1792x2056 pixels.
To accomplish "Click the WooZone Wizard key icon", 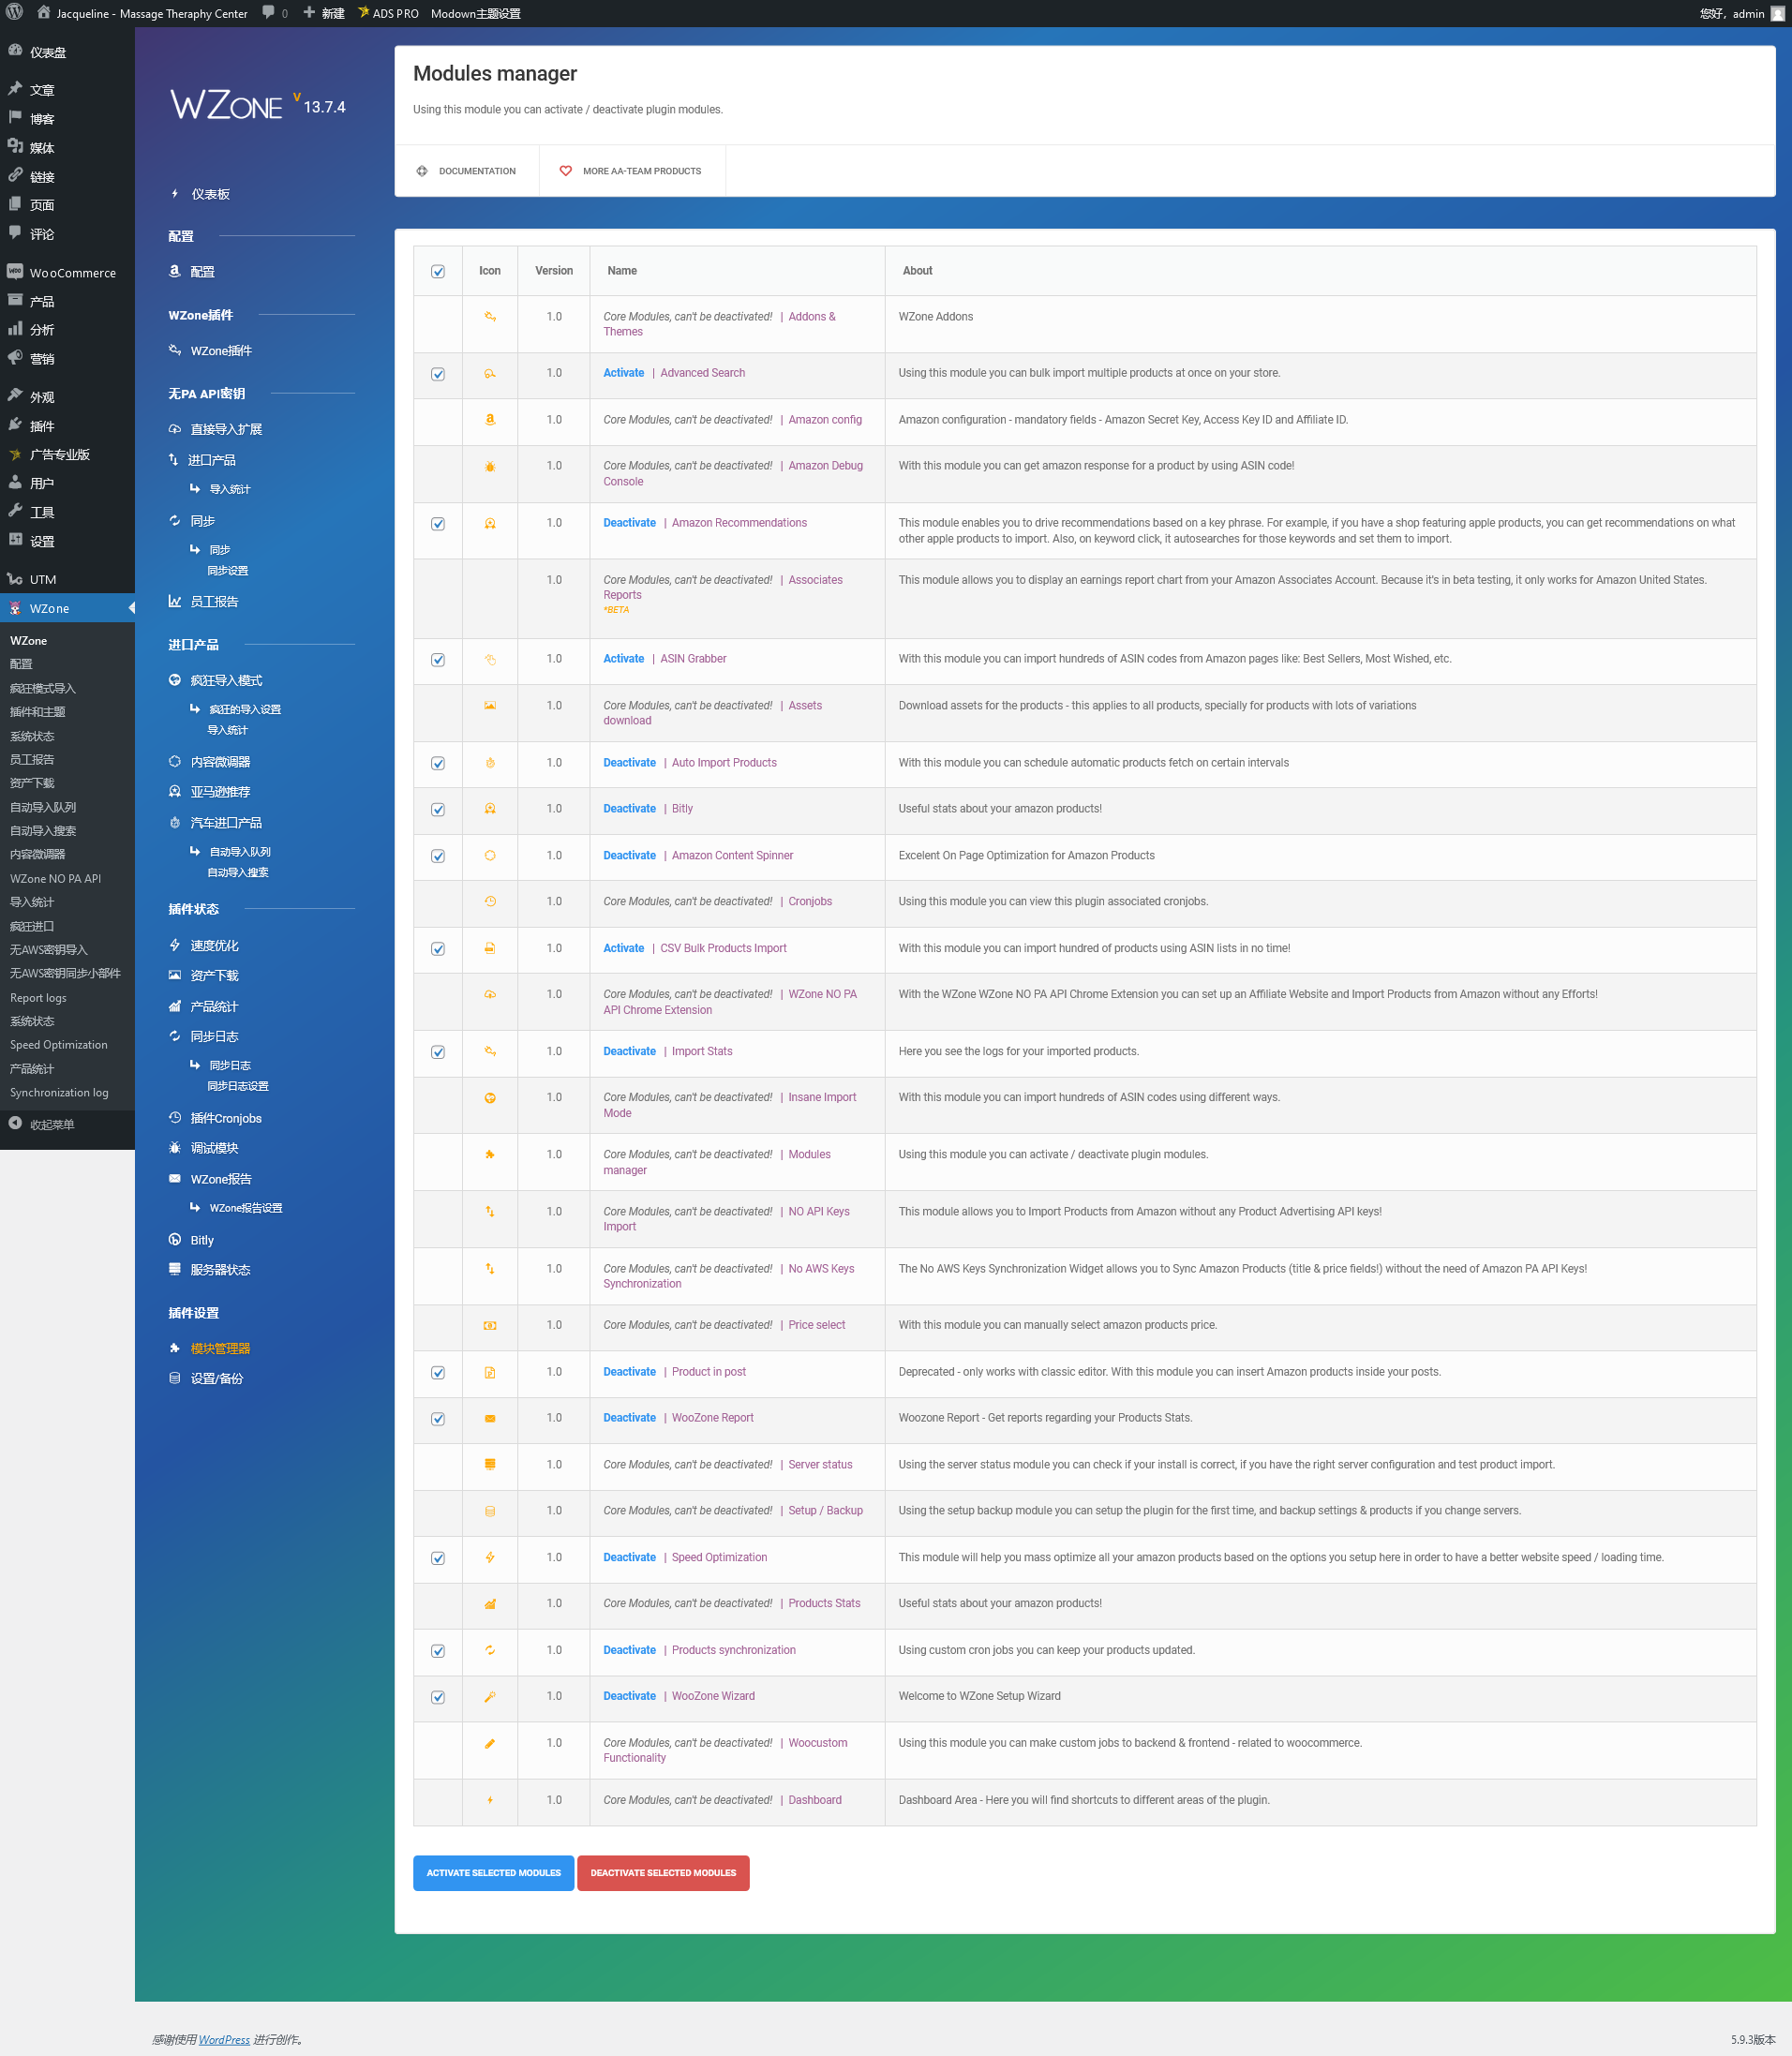I will [x=490, y=1696].
